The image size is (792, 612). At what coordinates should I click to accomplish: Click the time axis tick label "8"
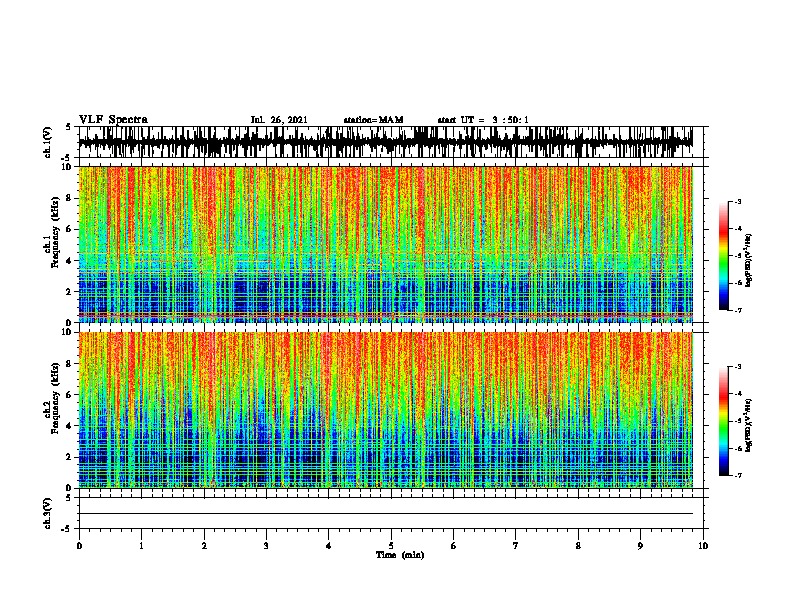coord(578,545)
